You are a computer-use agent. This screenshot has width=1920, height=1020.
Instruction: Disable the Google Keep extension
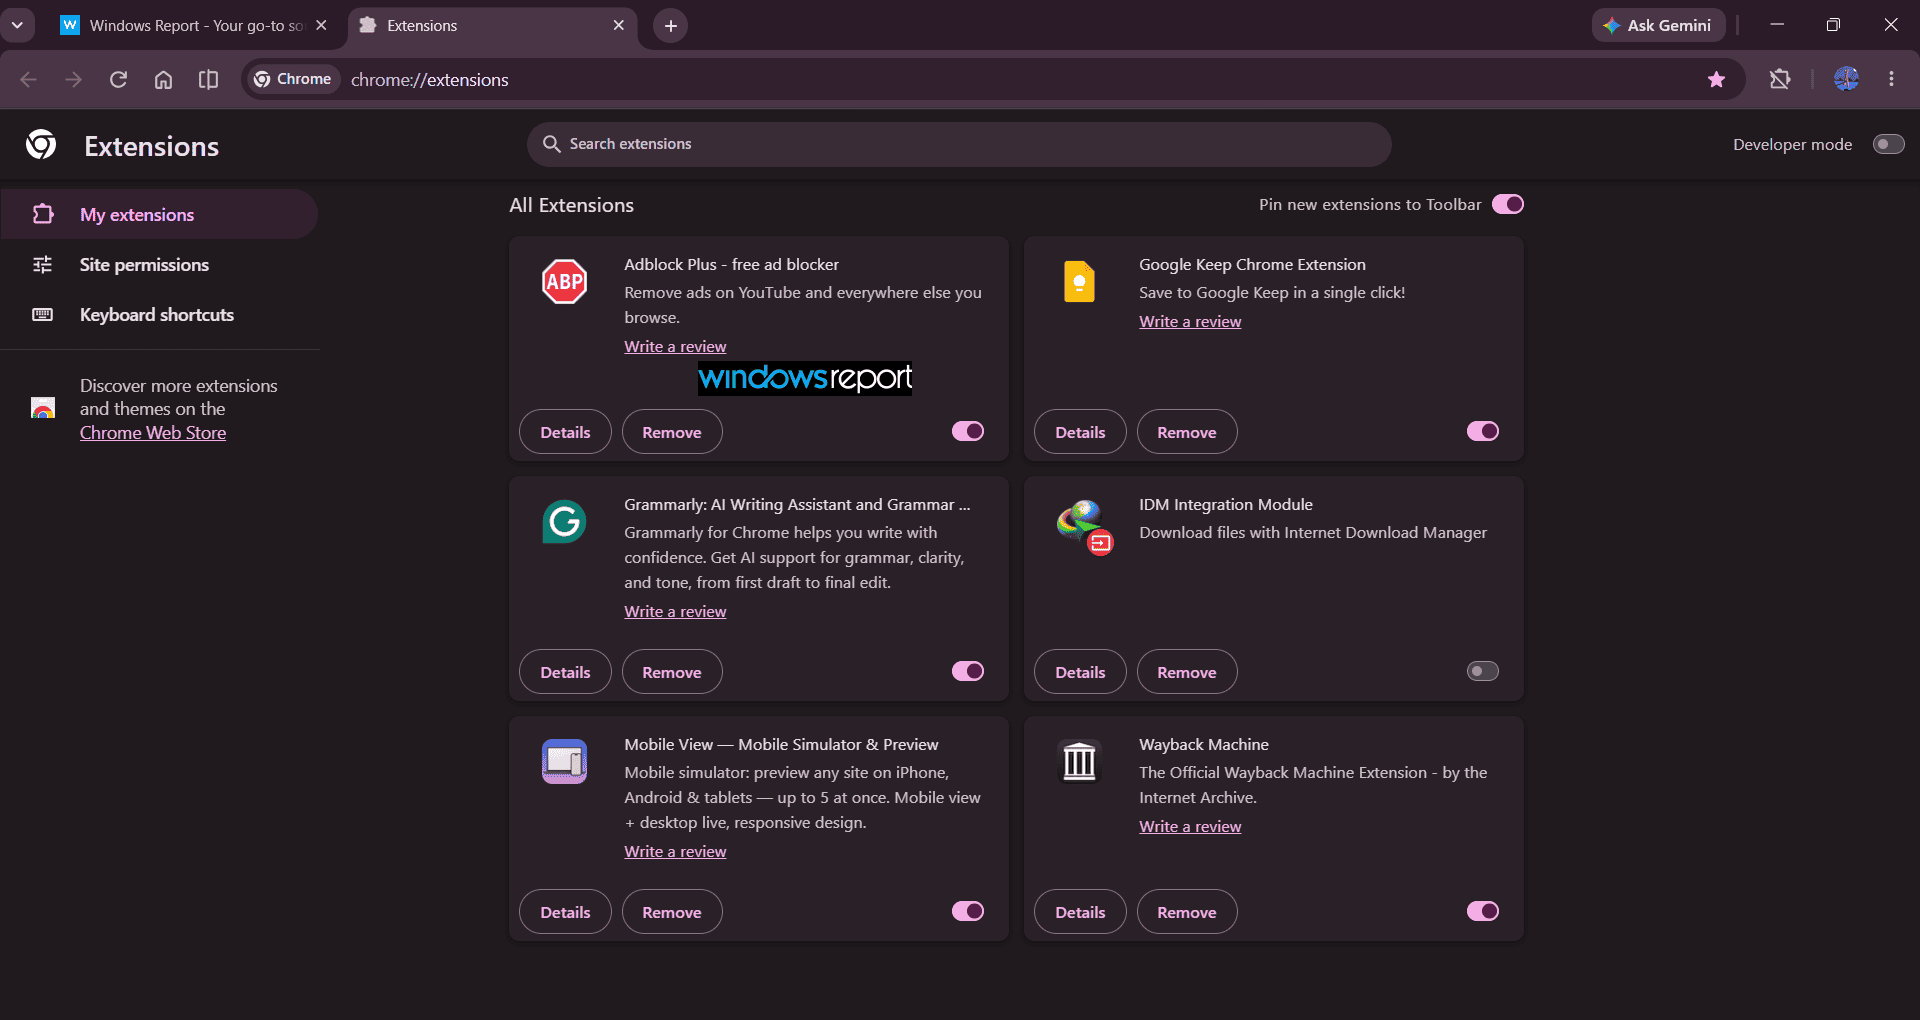[1483, 431]
